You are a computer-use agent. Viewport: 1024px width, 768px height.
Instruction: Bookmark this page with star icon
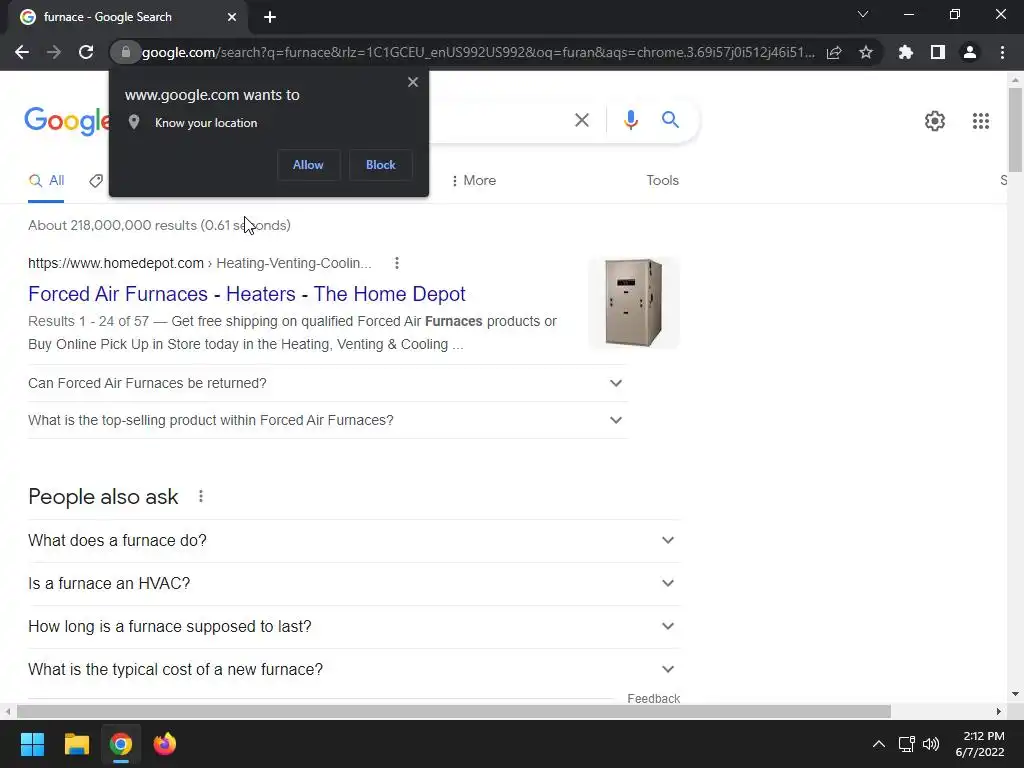pos(866,52)
